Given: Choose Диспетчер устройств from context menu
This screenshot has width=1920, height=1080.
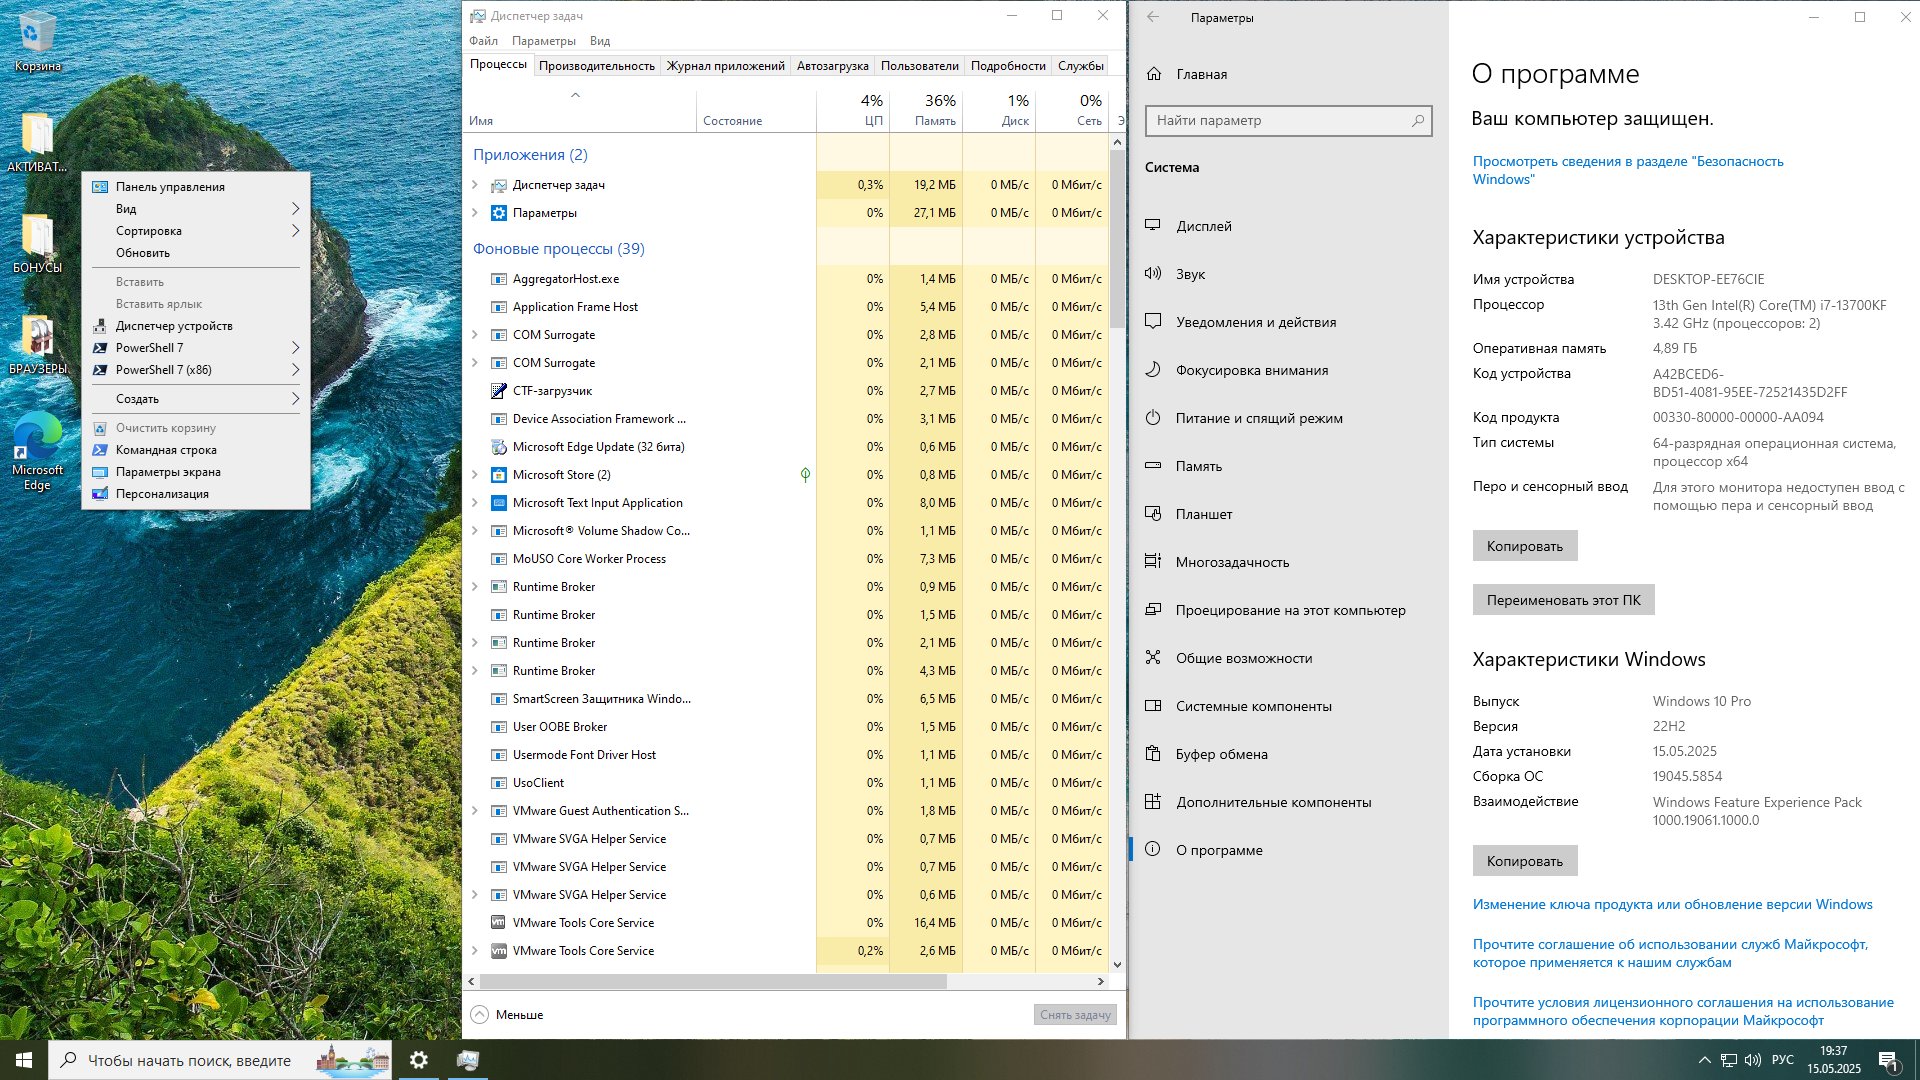Looking at the screenshot, I should [196, 326].
